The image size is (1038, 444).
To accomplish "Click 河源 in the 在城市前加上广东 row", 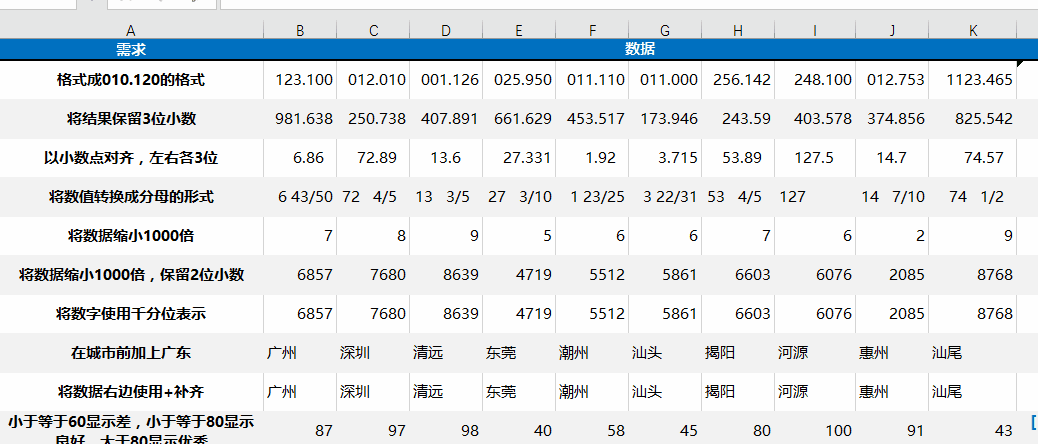I will 815,353.
